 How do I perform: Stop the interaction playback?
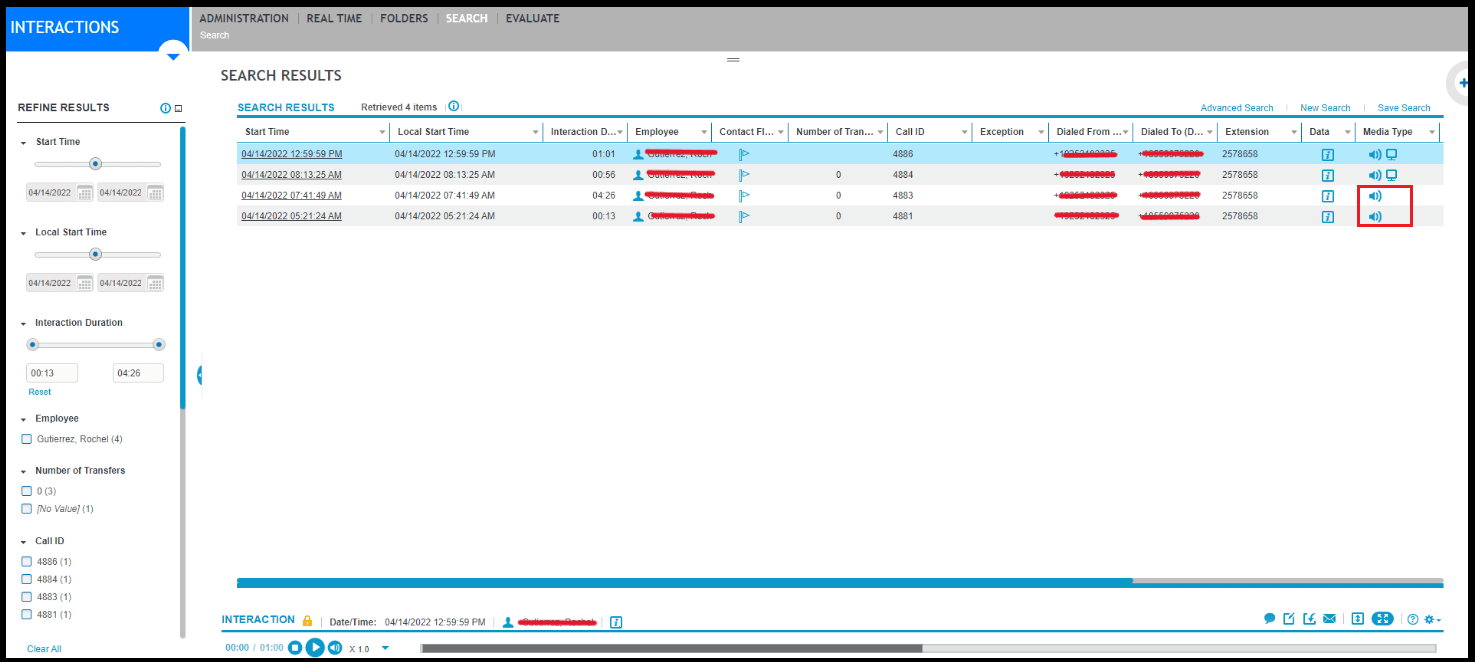(x=295, y=648)
